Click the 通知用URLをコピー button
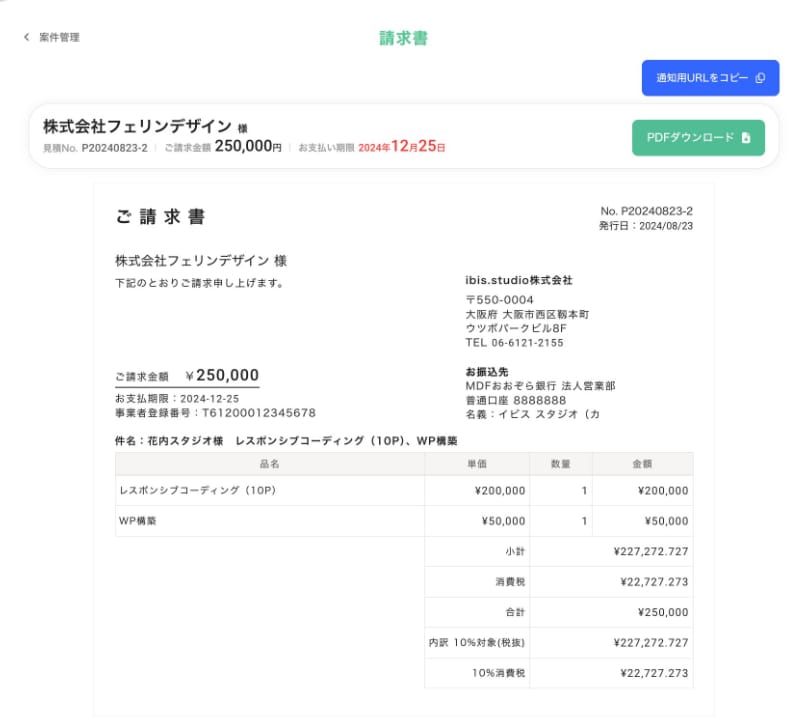Screen dimensions: 800x722 [x=710, y=78]
